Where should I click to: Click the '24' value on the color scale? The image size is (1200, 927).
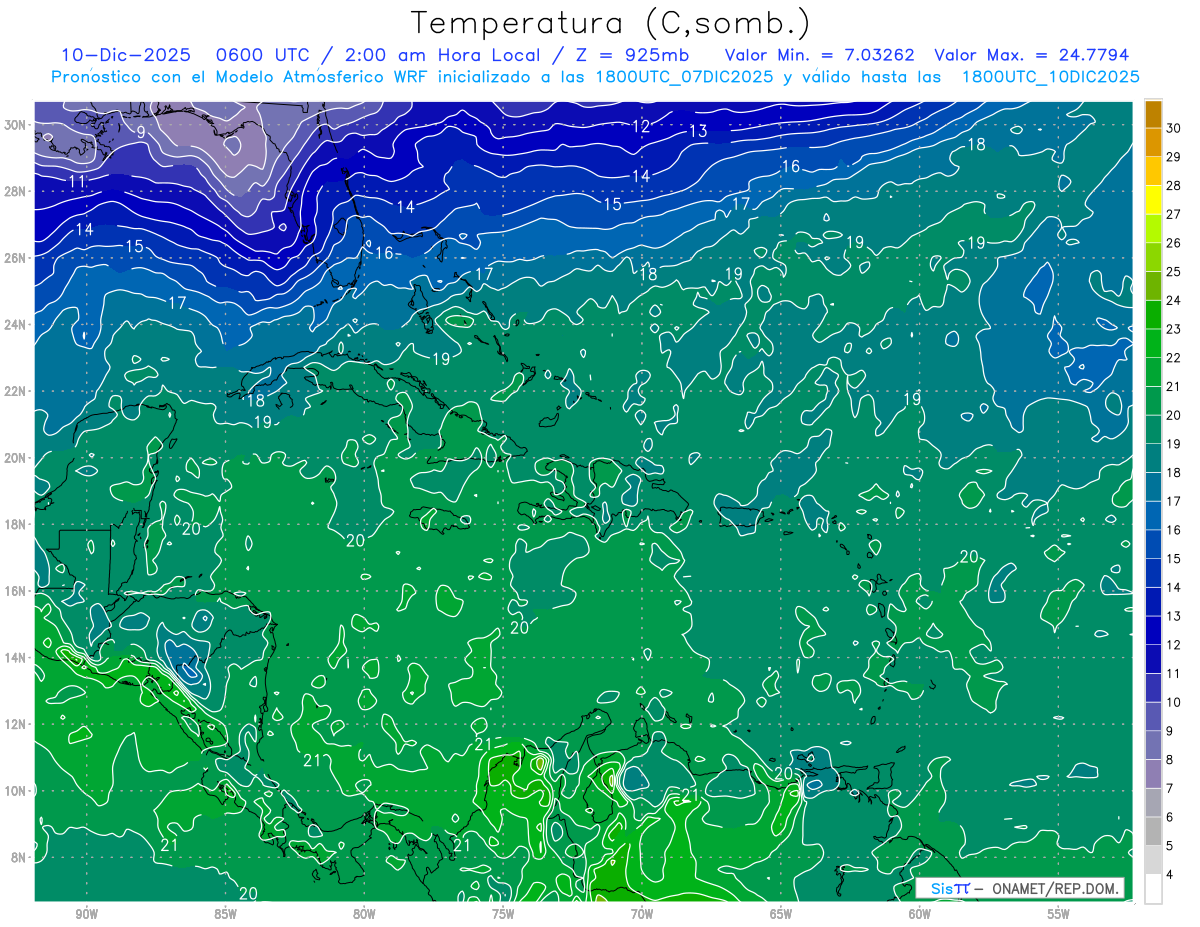pyautogui.click(x=1174, y=300)
